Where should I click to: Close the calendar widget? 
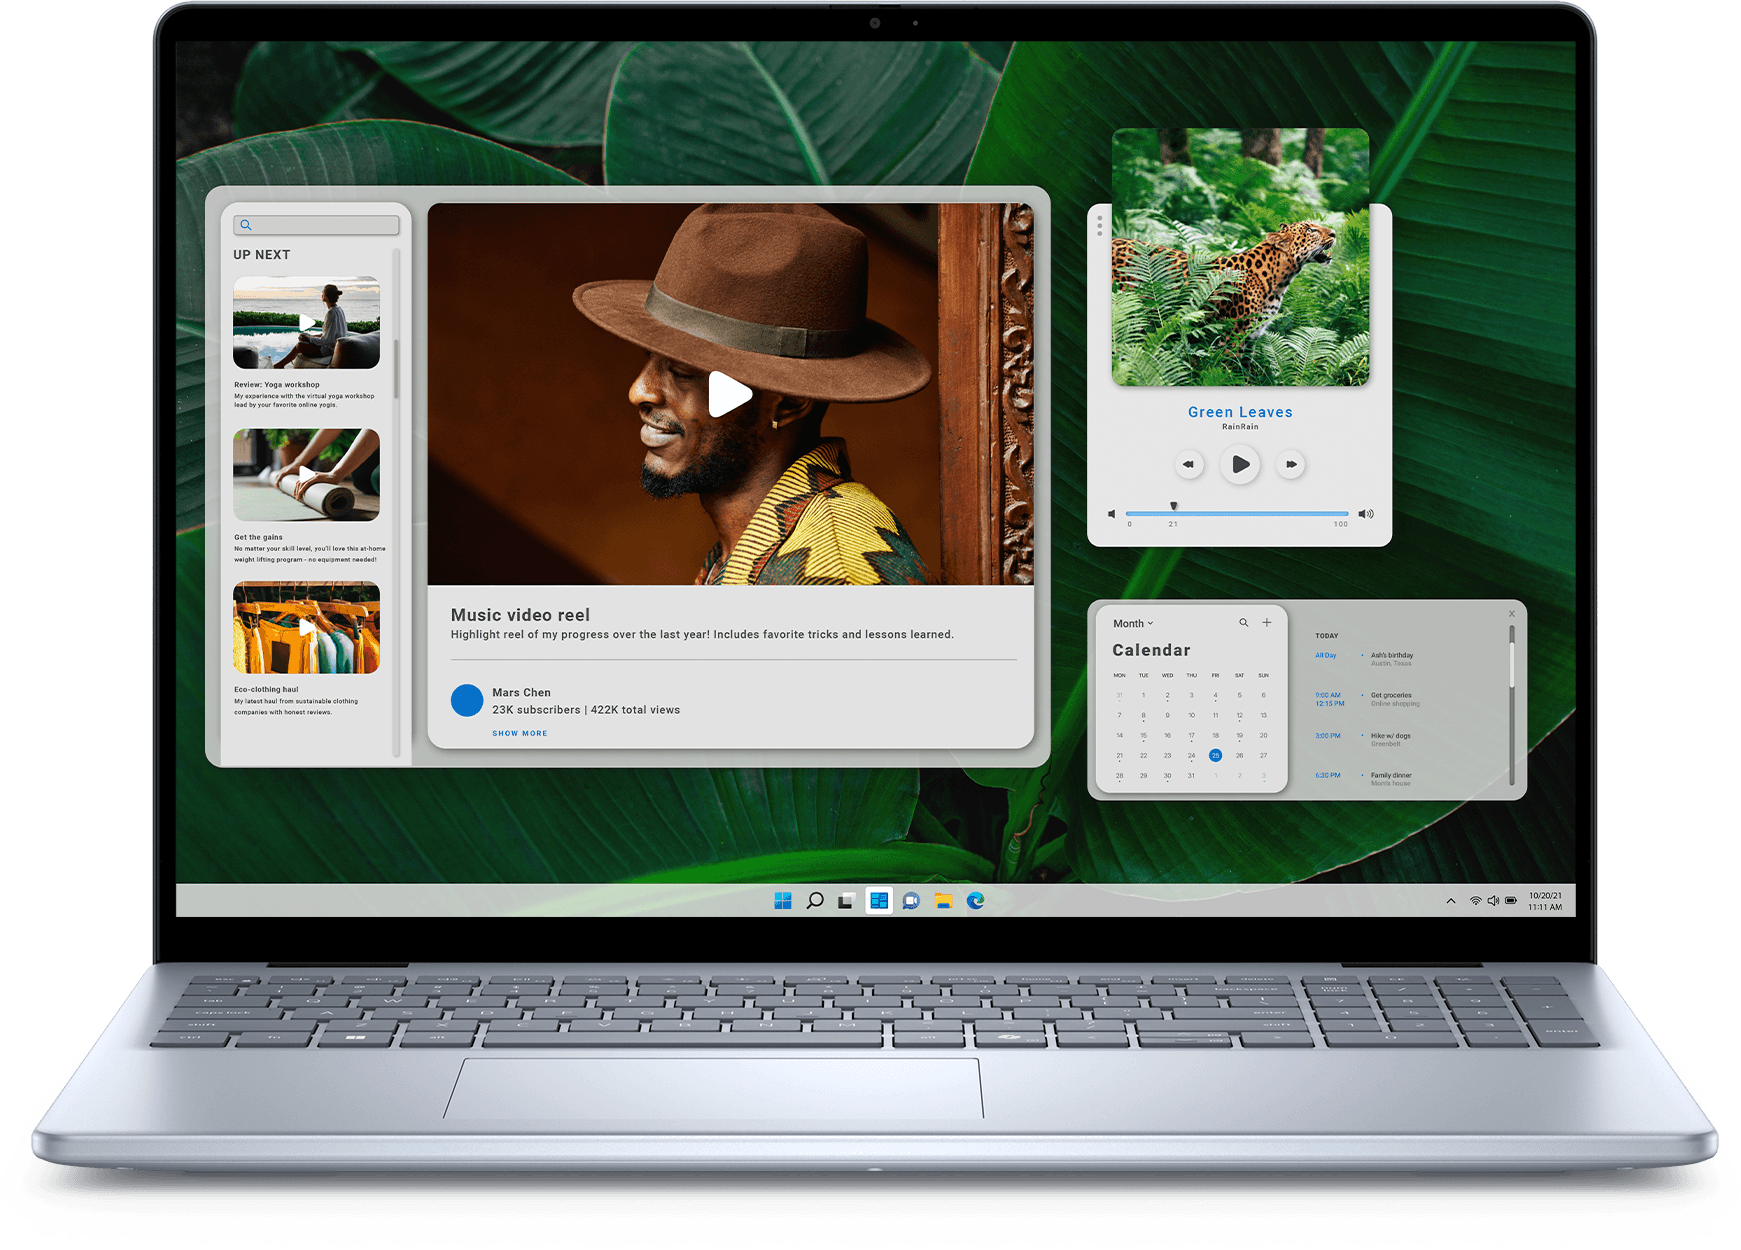click(1512, 614)
